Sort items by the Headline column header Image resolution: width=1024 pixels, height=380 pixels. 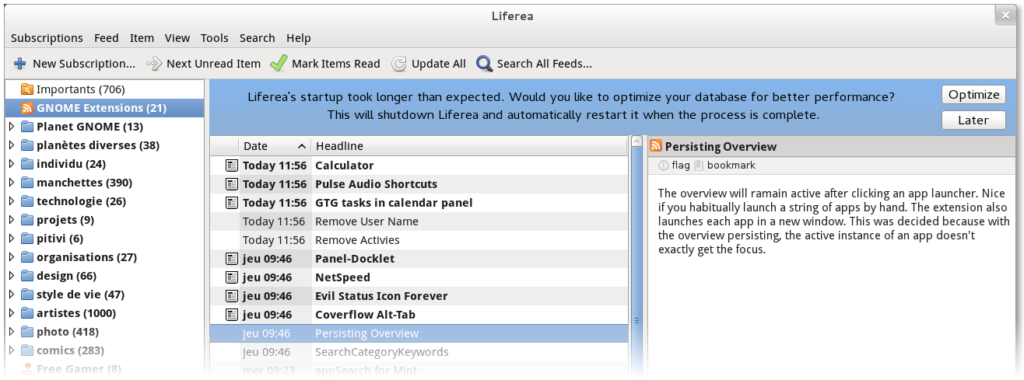(x=468, y=146)
